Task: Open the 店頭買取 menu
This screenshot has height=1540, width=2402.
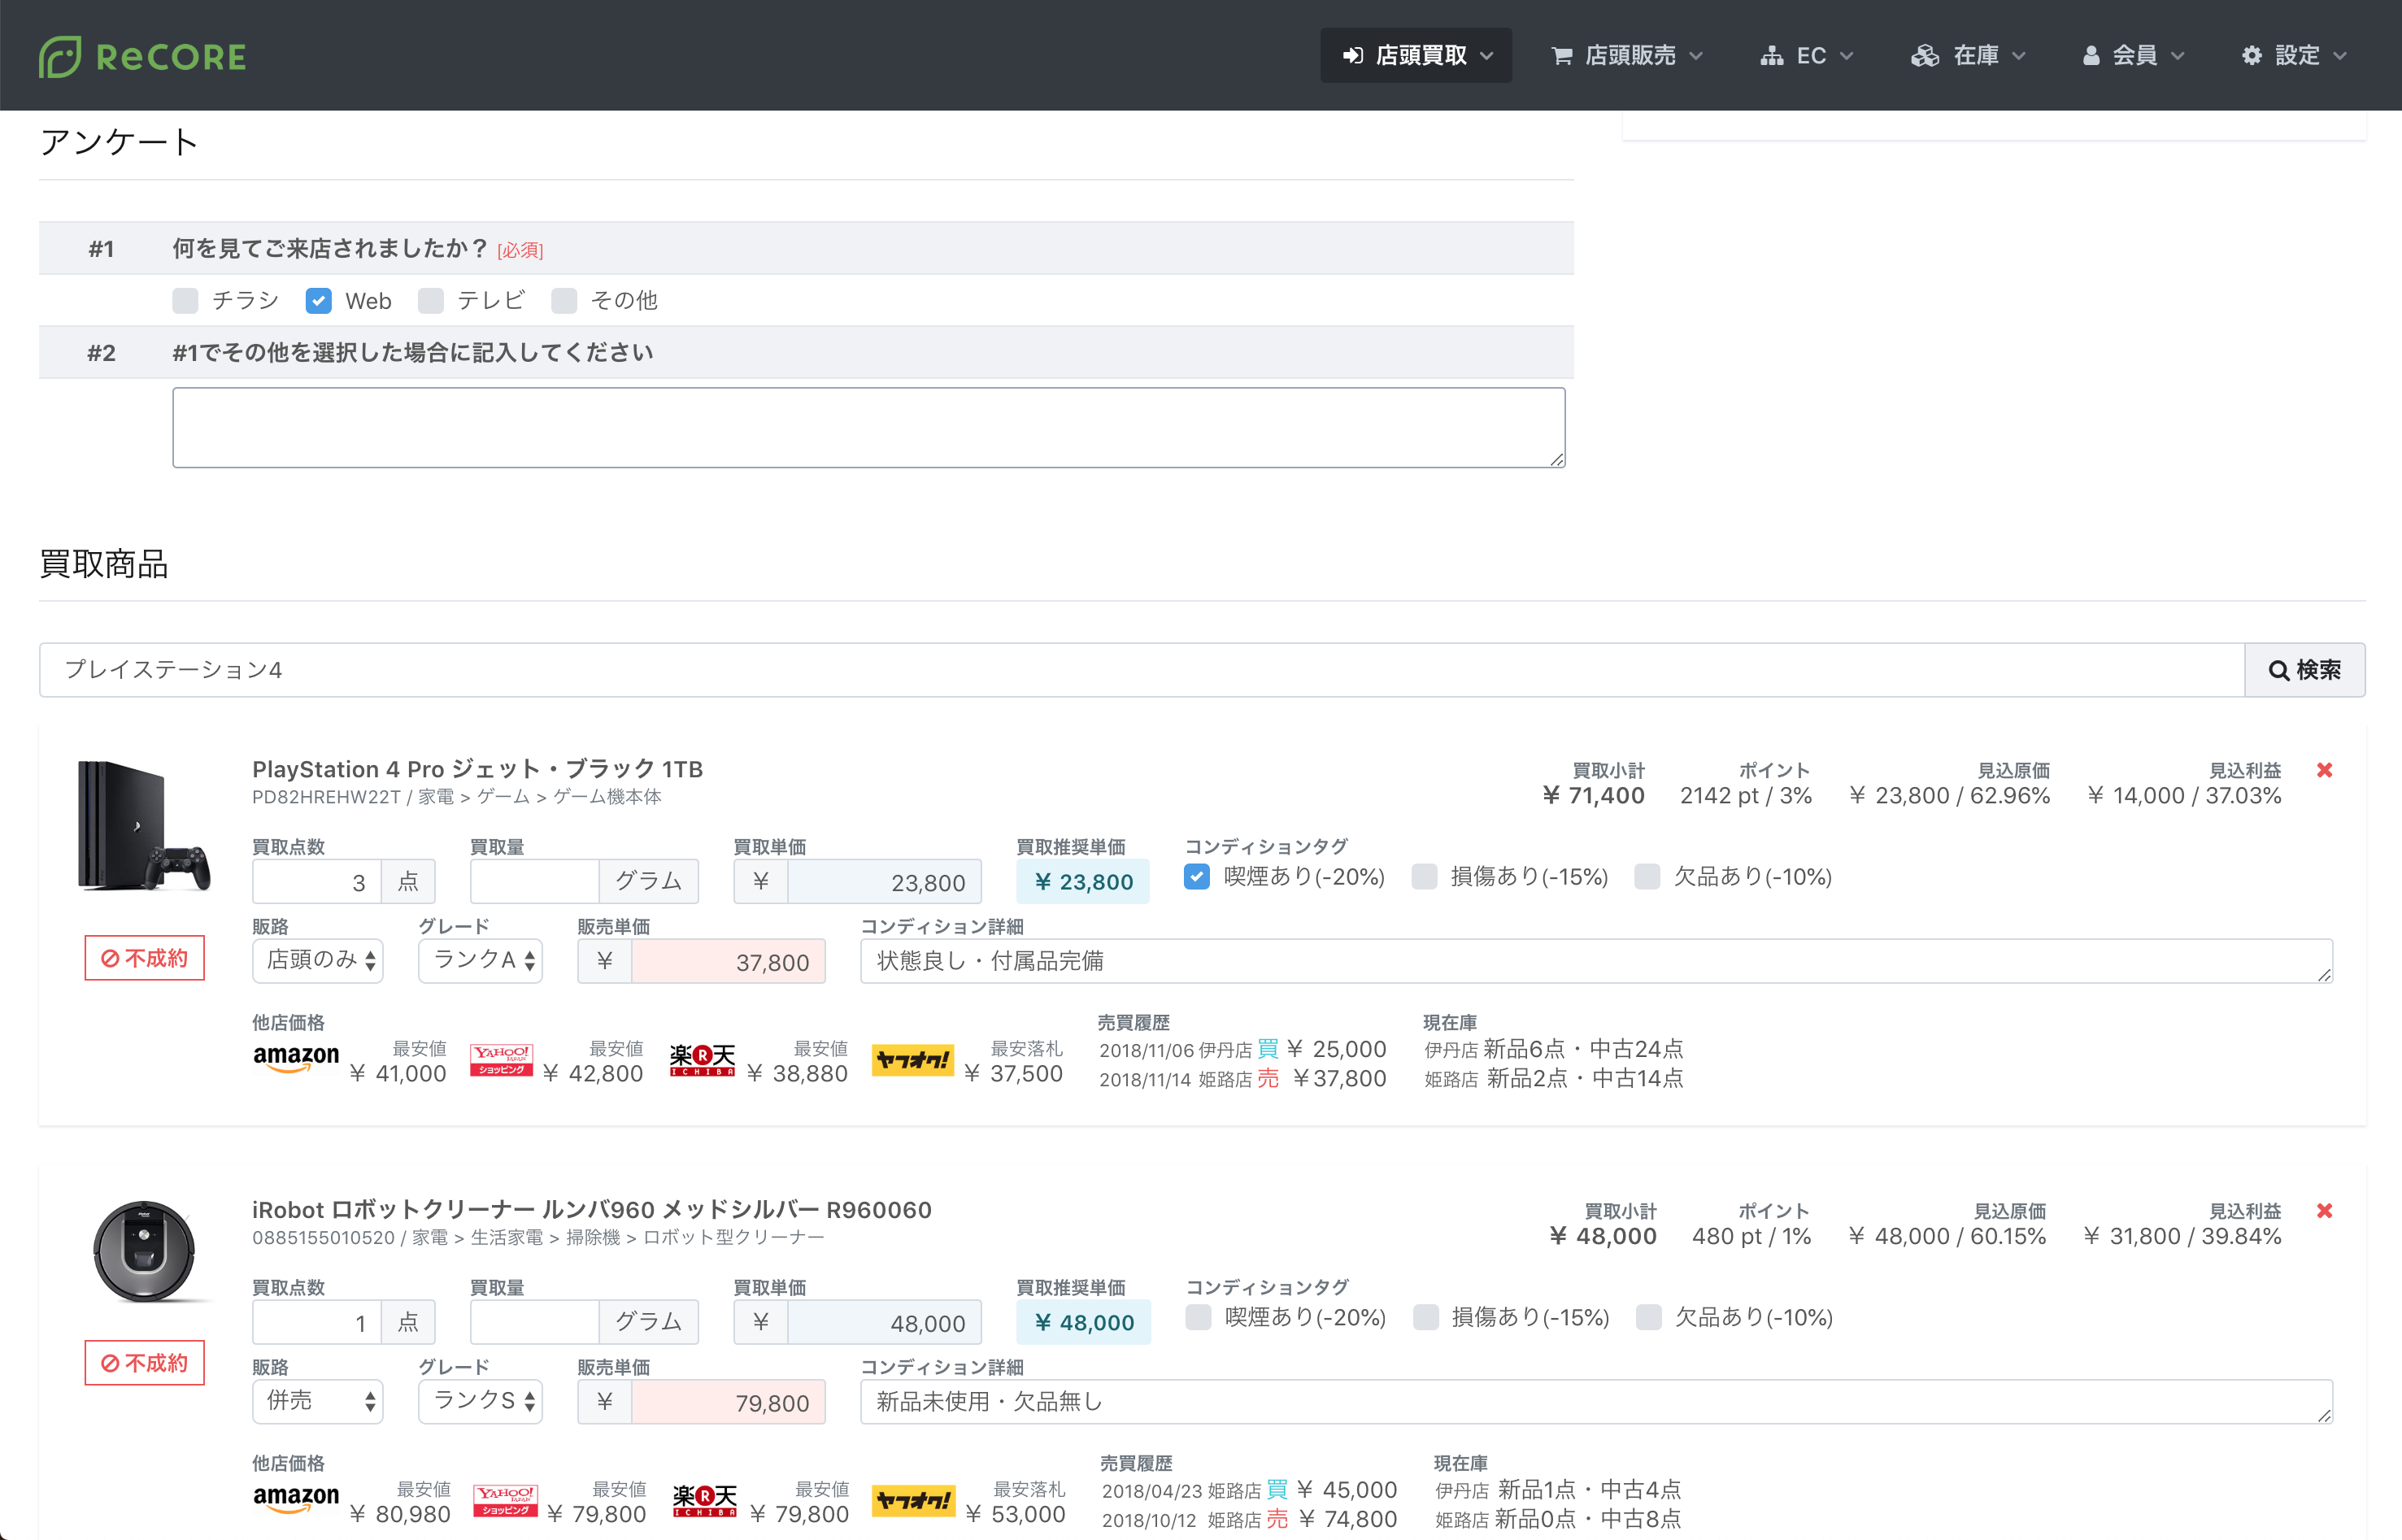Action: click(1416, 55)
